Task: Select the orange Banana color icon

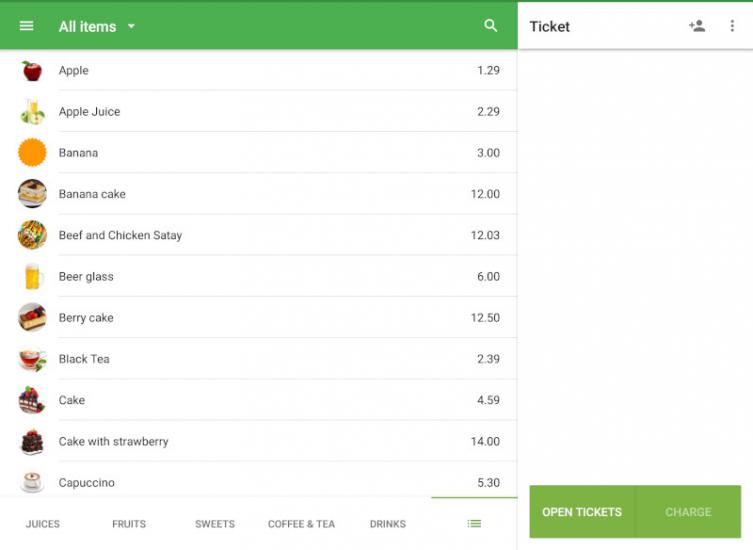Action: click(32, 153)
